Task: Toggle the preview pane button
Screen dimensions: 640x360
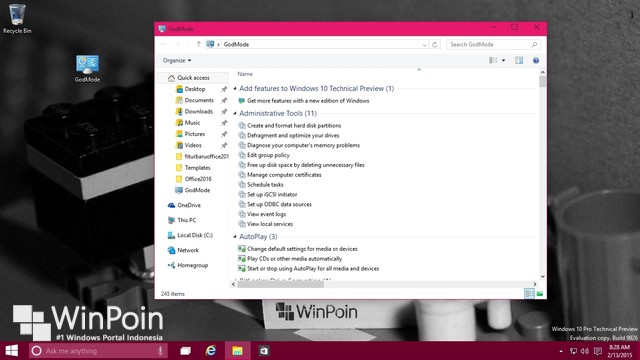Action: (x=519, y=60)
